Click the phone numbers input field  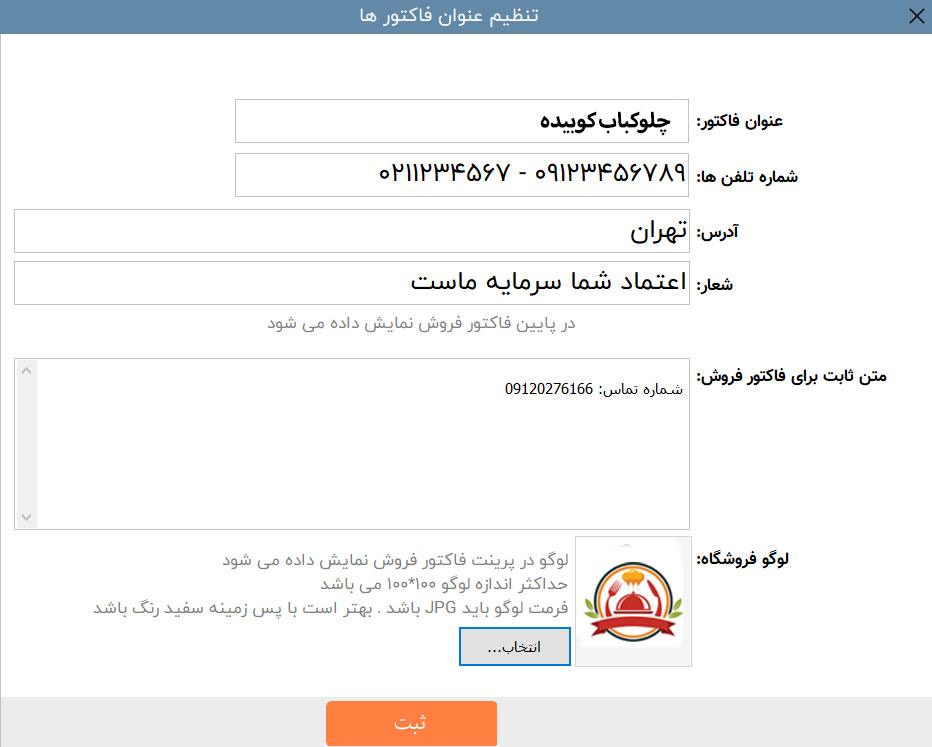(462, 175)
